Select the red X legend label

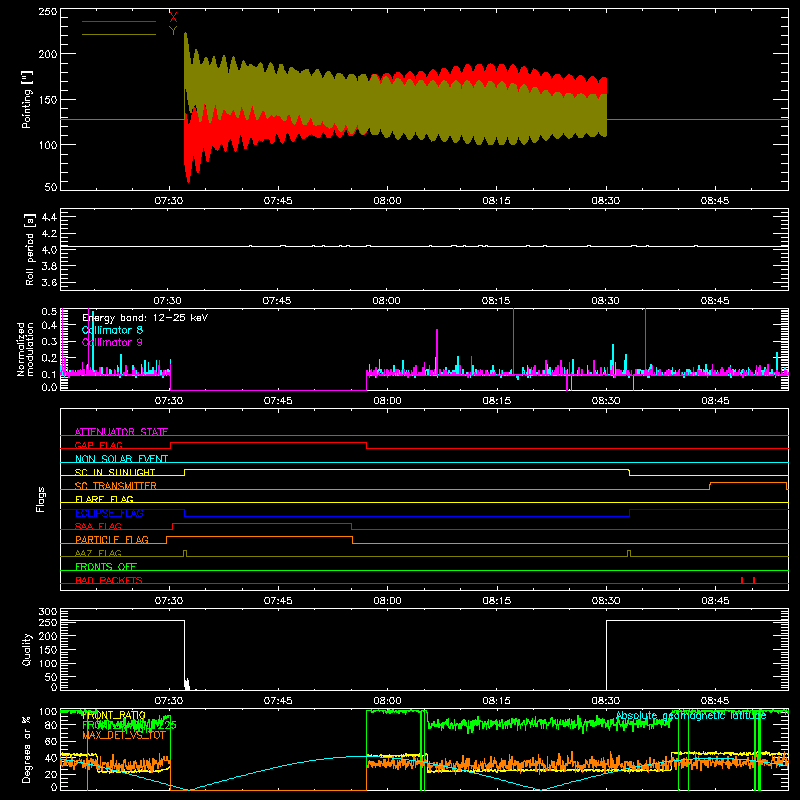[173, 18]
